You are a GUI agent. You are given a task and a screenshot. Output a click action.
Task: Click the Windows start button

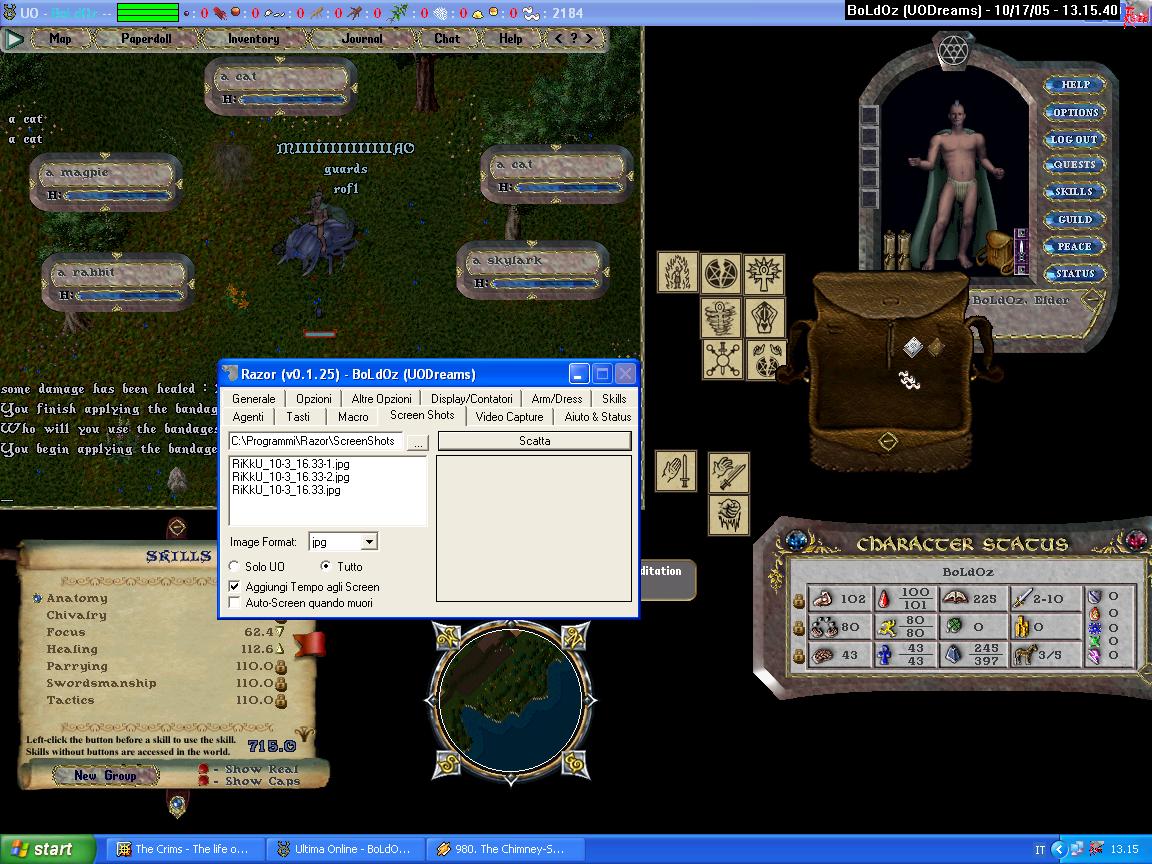click(47, 849)
